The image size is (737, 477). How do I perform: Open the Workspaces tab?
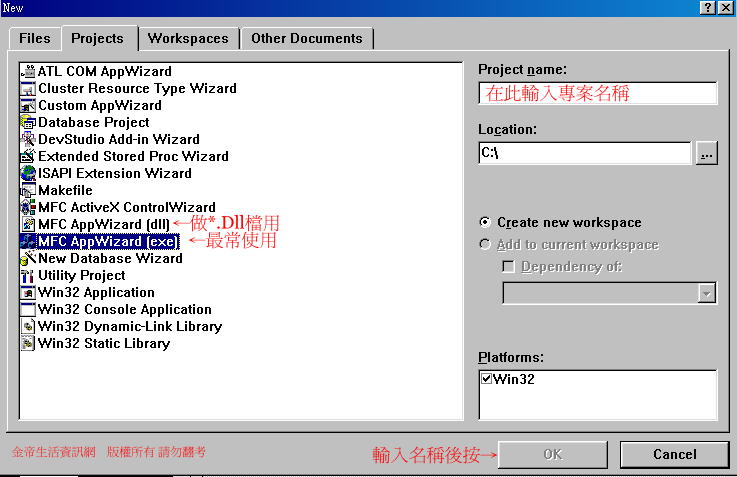click(188, 39)
